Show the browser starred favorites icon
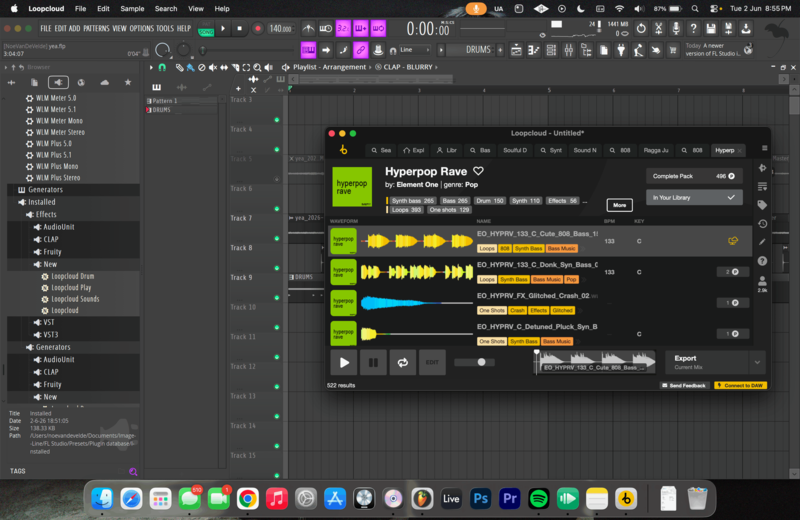The height and width of the screenshot is (520, 800). pyautogui.click(x=128, y=82)
